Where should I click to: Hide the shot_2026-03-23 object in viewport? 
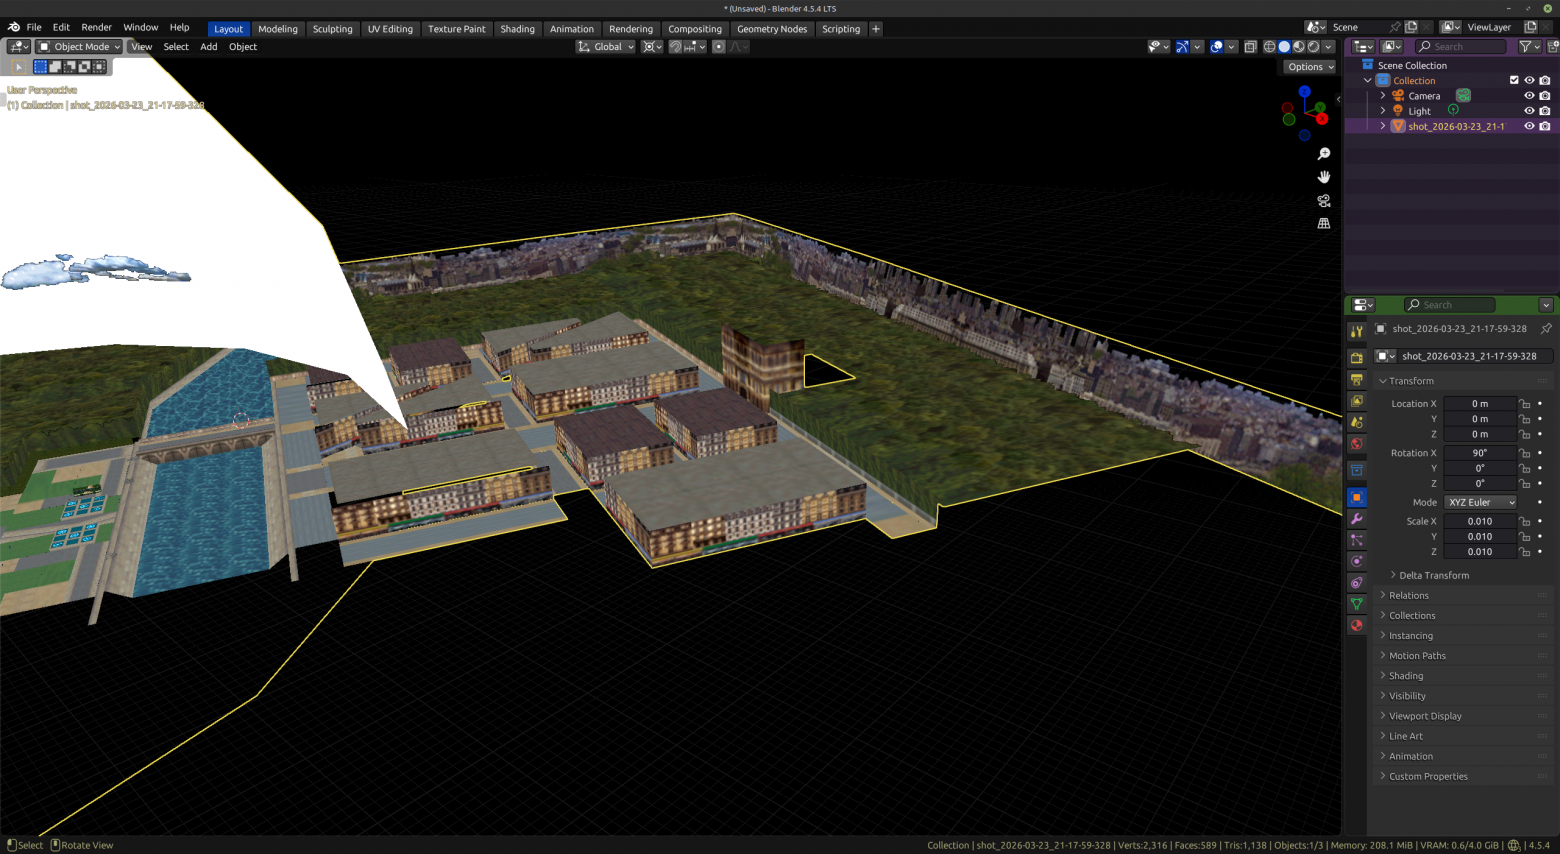(x=1529, y=126)
